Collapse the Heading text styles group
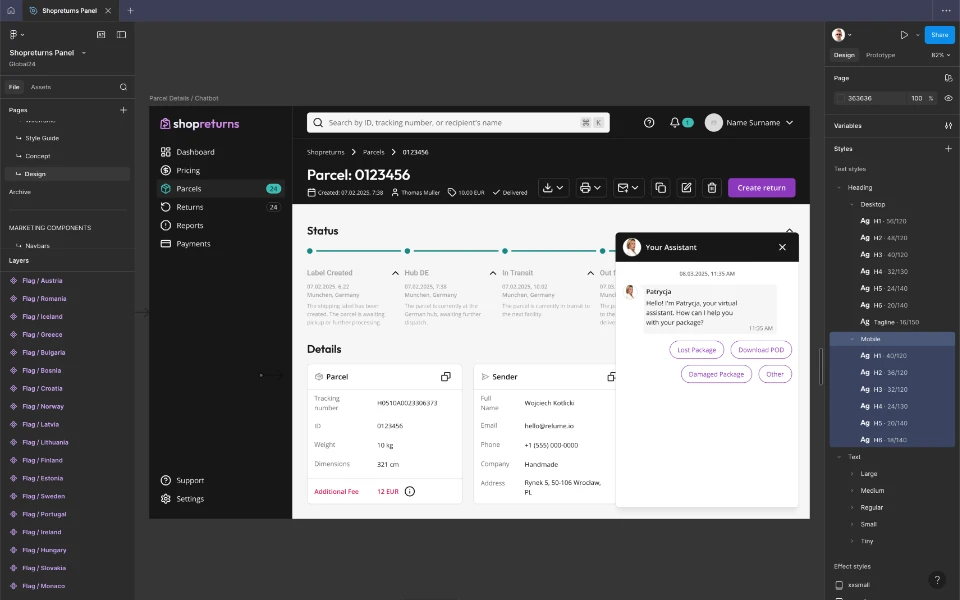960x600 pixels. point(839,187)
